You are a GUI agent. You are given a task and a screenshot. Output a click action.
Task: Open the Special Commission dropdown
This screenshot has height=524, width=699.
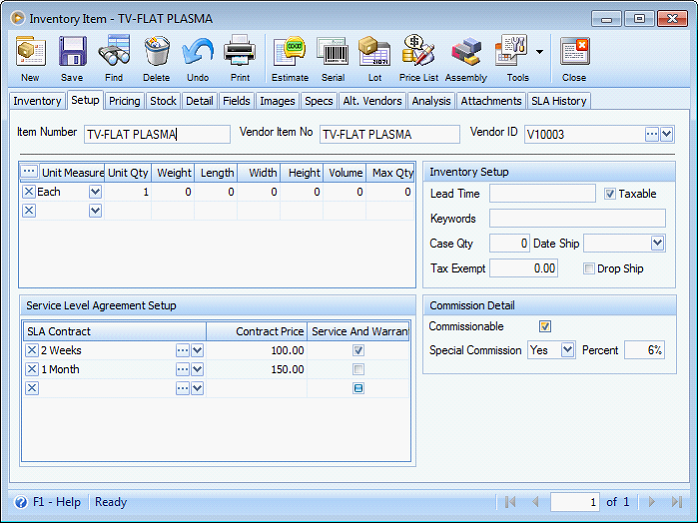pos(567,350)
